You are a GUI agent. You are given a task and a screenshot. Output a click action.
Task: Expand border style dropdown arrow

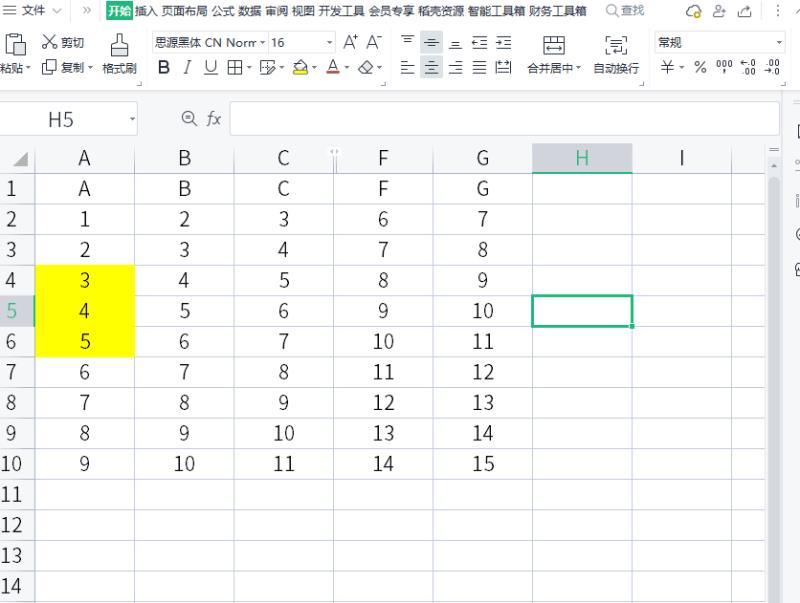[249, 67]
